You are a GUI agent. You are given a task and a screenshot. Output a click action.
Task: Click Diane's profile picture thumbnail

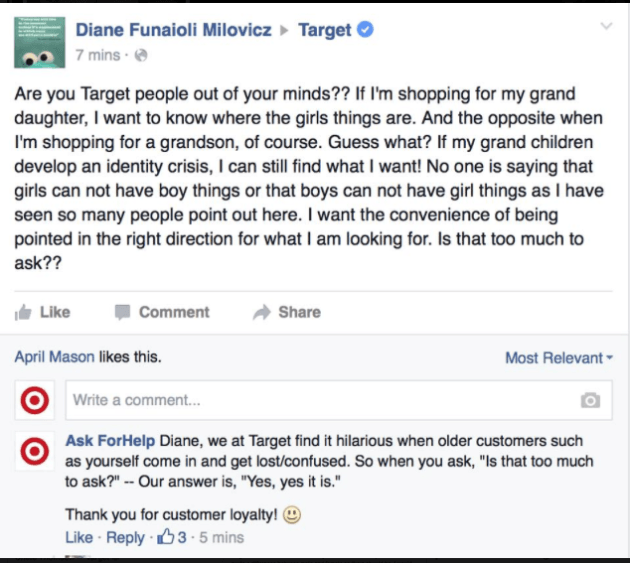coord(41,42)
